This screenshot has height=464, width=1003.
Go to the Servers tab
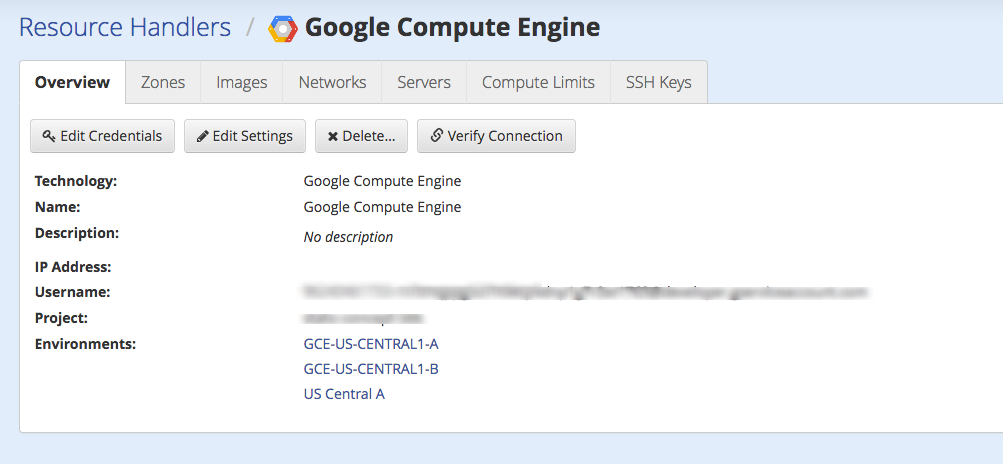(424, 82)
